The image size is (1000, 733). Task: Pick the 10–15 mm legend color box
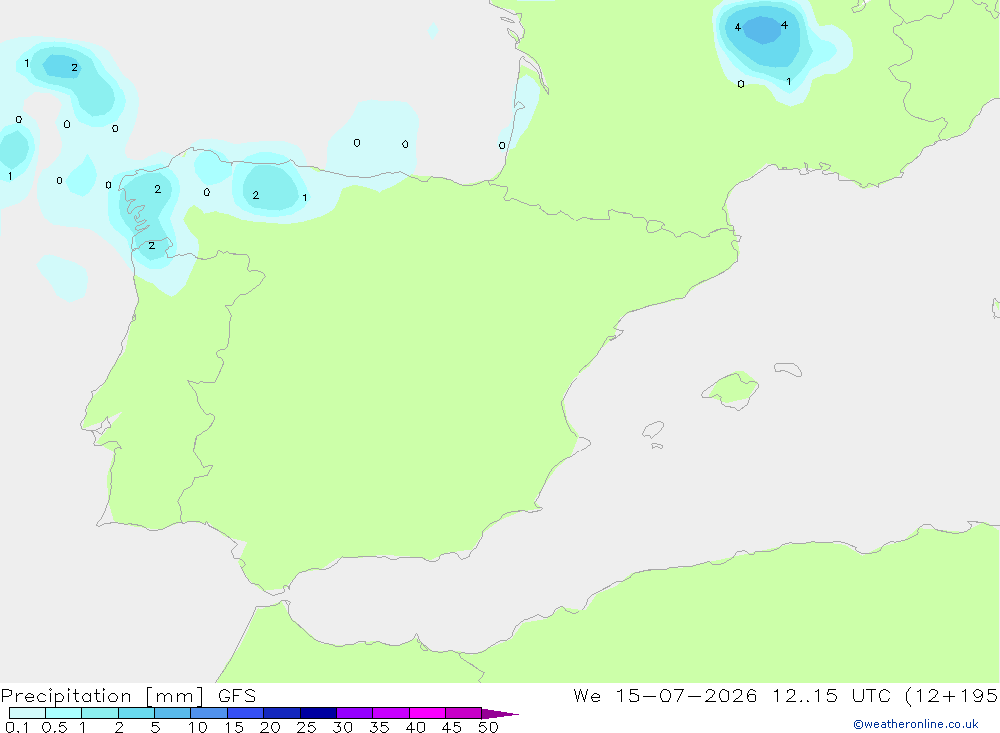(x=209, y=713)
